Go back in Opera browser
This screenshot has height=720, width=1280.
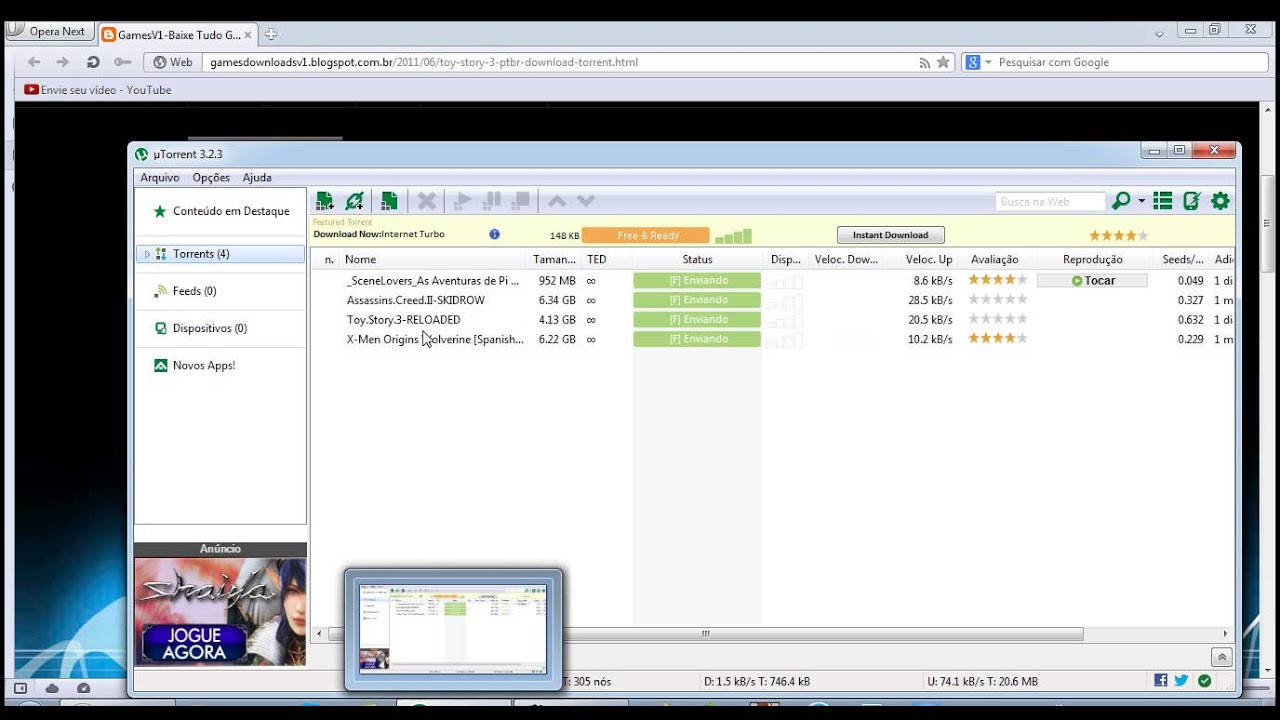point(34,62)
